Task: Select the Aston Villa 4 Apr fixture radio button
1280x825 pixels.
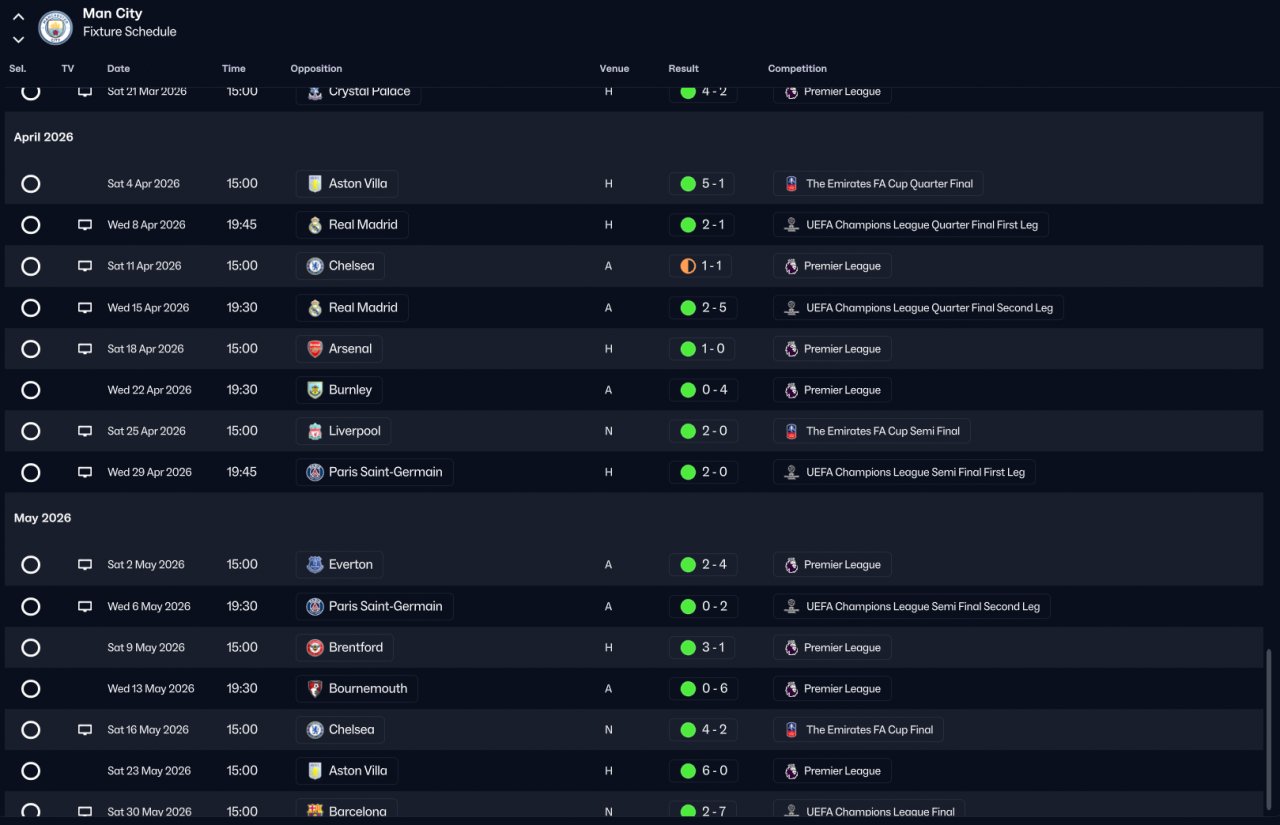Action: (31, 184)
